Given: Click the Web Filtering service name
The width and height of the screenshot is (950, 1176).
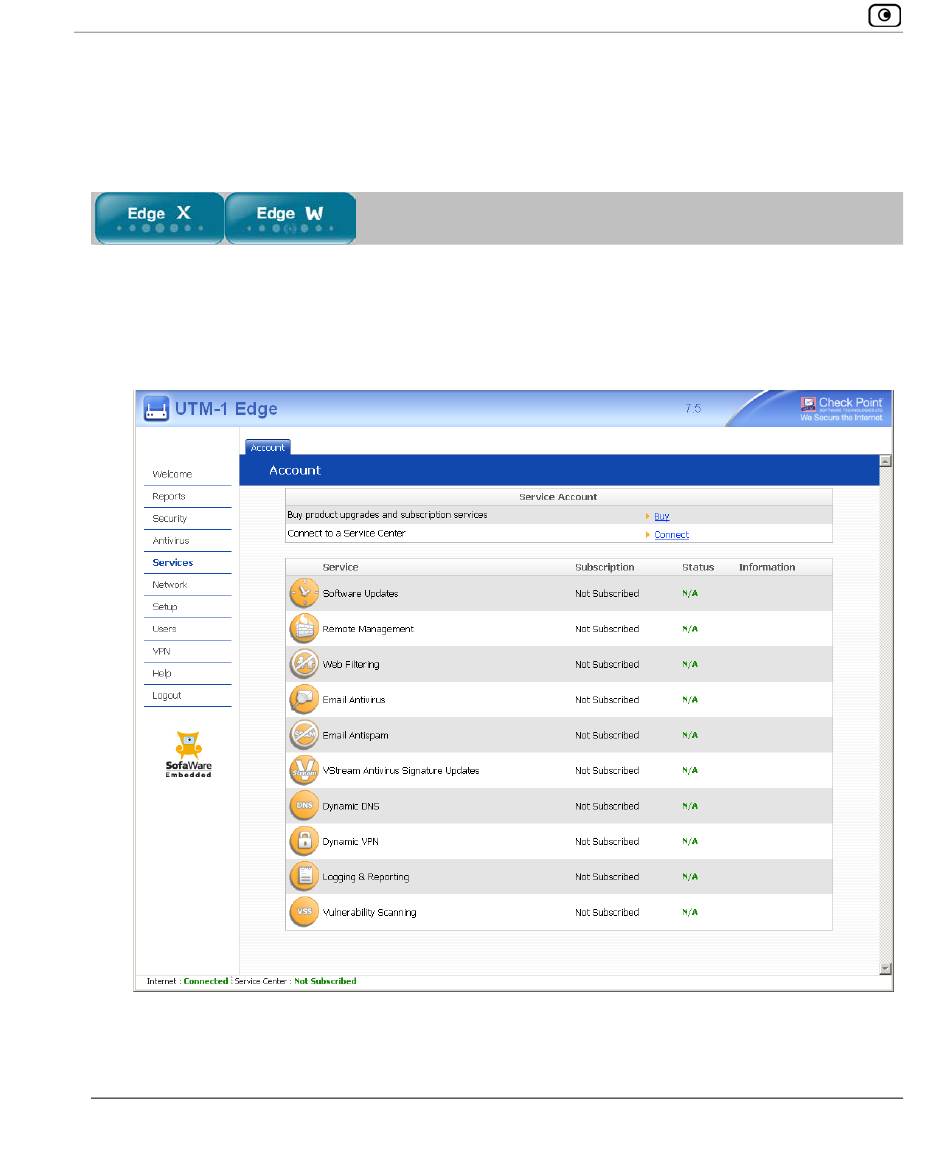Looking at the screenshot, I should point(351,664).
